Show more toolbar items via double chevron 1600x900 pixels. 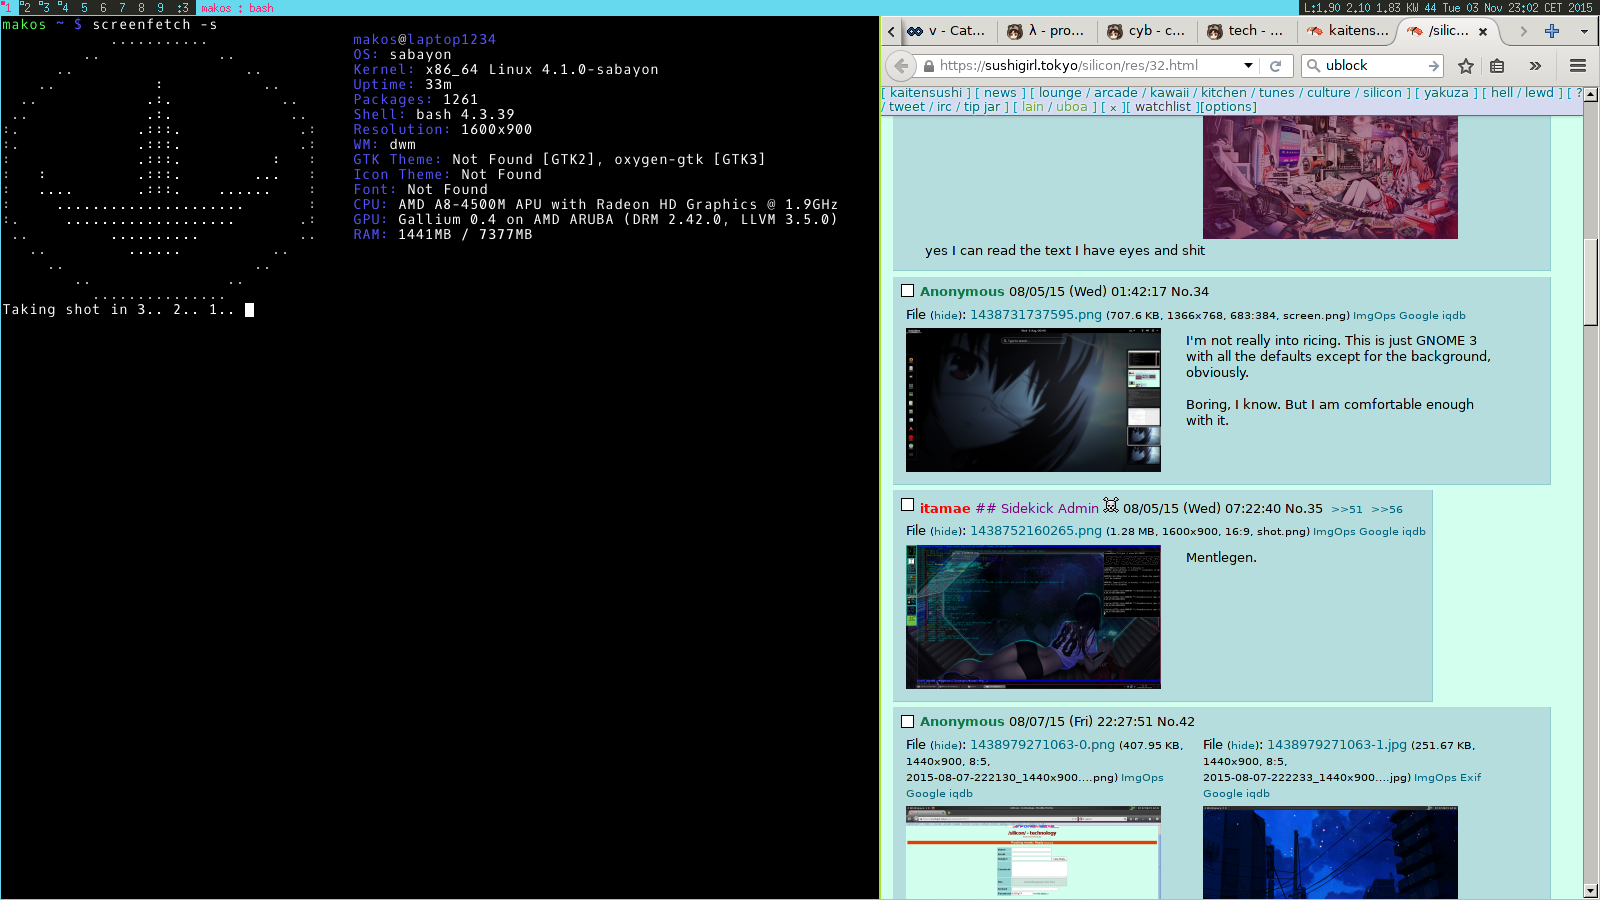coord(1535,66)
